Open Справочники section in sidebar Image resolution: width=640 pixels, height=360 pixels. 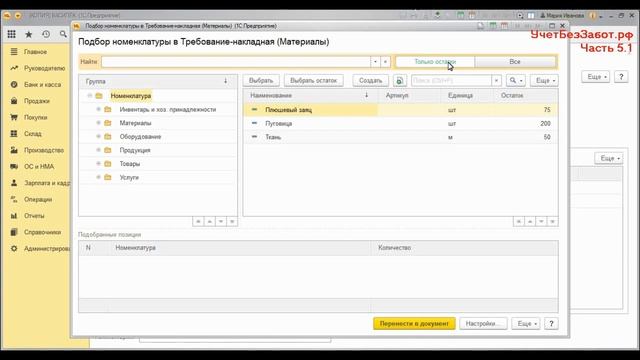point(42,232)
